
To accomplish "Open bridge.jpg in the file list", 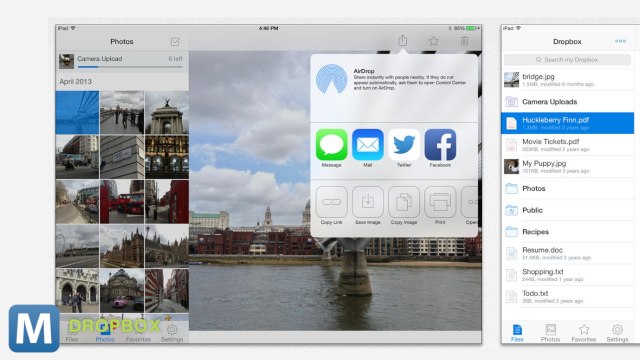I will point(567,80).
